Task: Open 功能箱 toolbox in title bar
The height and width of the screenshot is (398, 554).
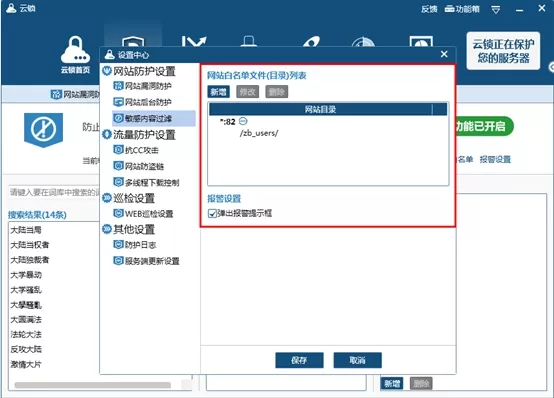Action: (462, 9)
